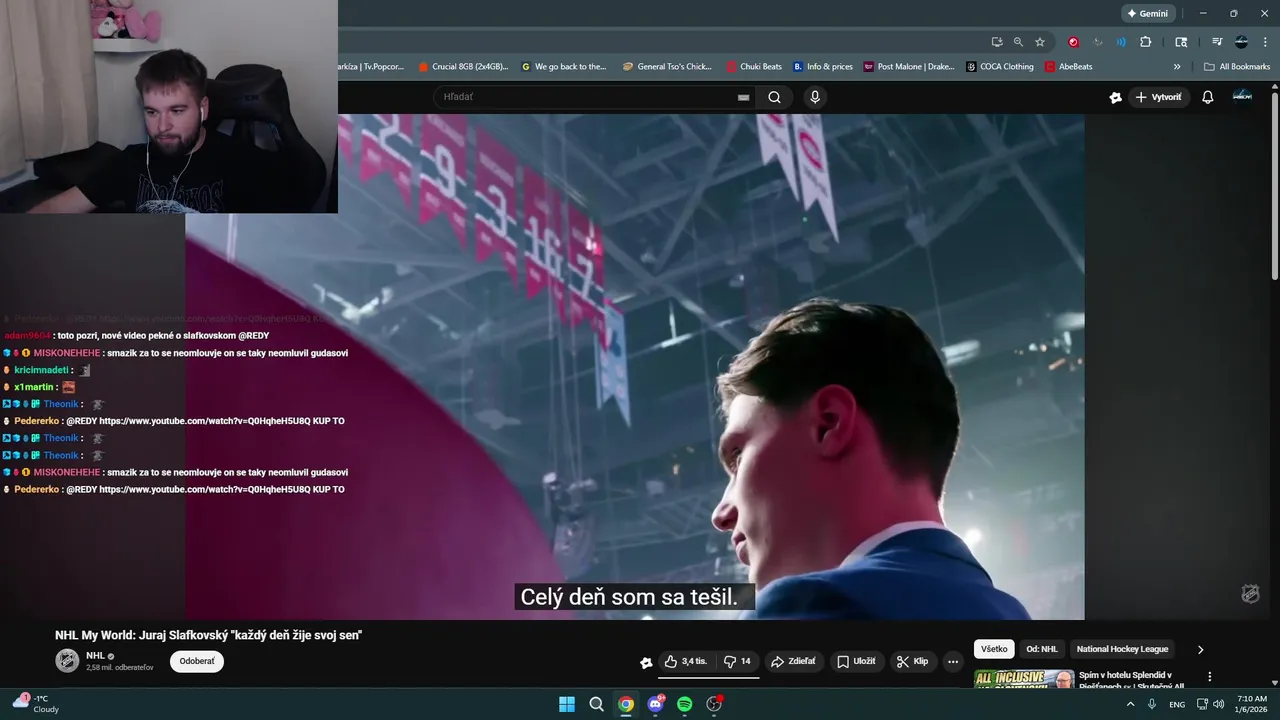Click the YouTube search magnifier button

(x=774, y=97)
